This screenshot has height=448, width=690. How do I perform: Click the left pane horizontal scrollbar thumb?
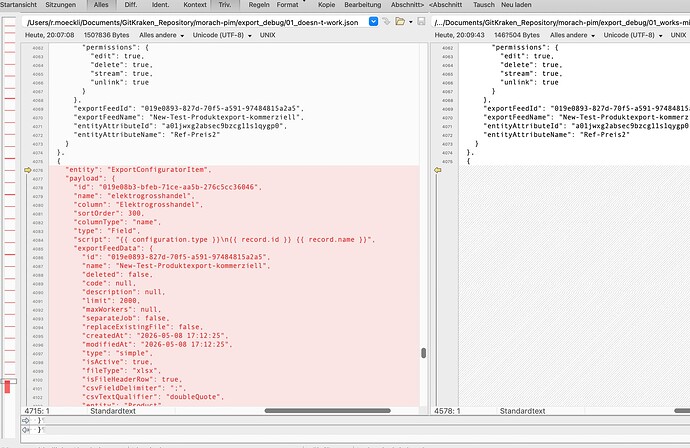pyautogui.click(x=327, y=411)
